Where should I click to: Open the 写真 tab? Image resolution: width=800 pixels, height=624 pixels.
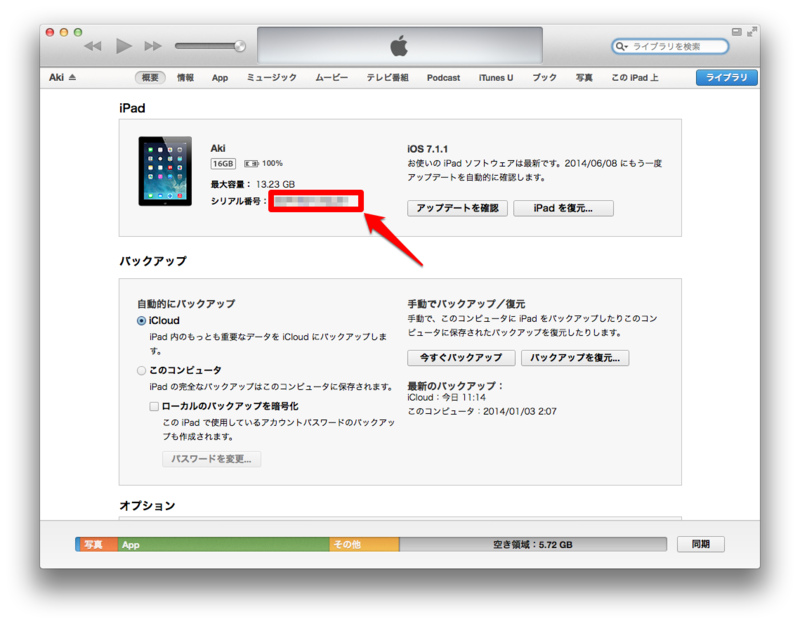pyautogui.click(x=584, y=78)
